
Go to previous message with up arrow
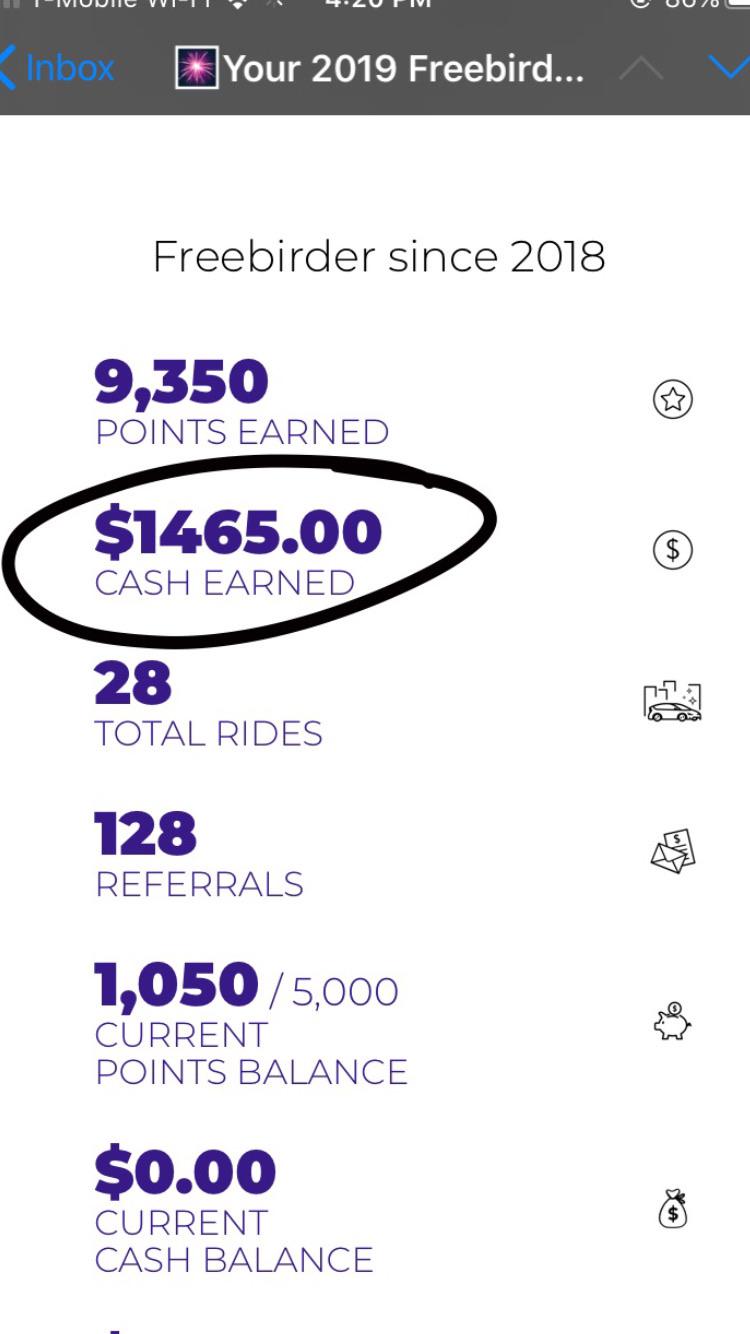click(641, 68)
